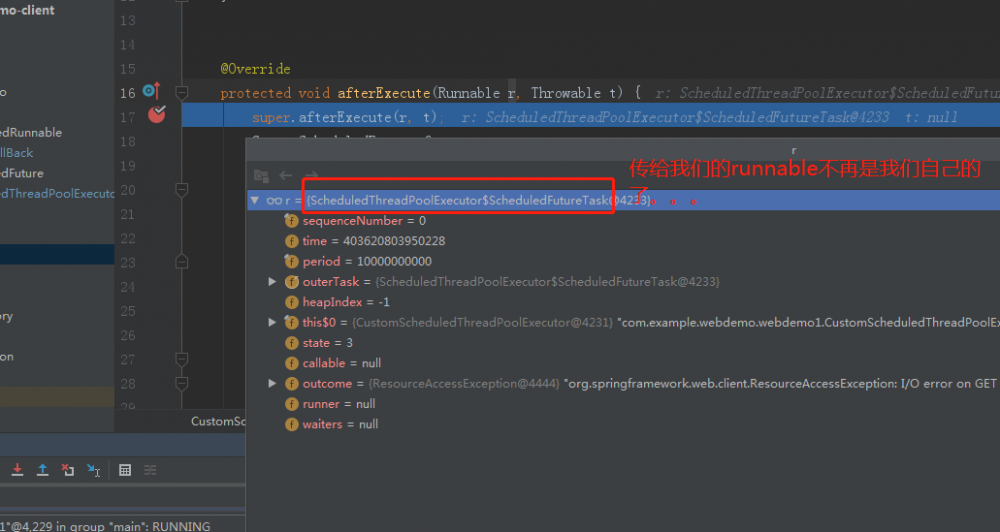Click the field icon next to outcome
The height and width of the screenshot is (532, 1000).
(x=291, y=384)
